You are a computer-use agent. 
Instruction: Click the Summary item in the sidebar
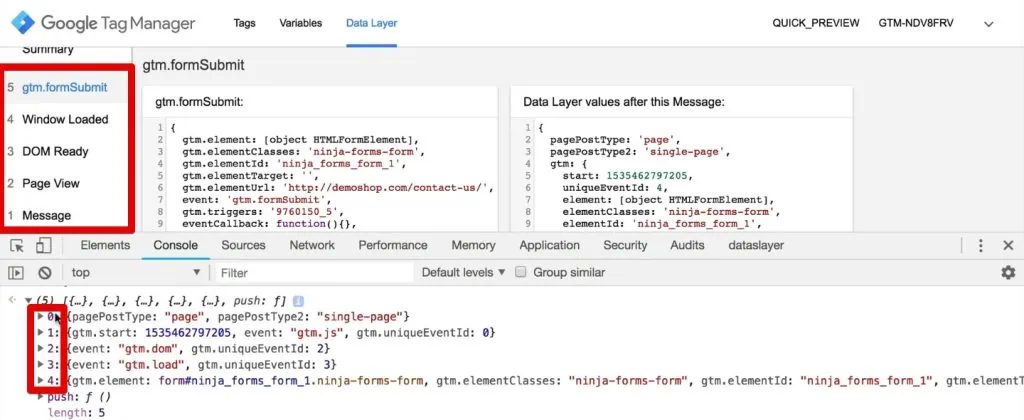pyautogui.click(x=47, y=50)
